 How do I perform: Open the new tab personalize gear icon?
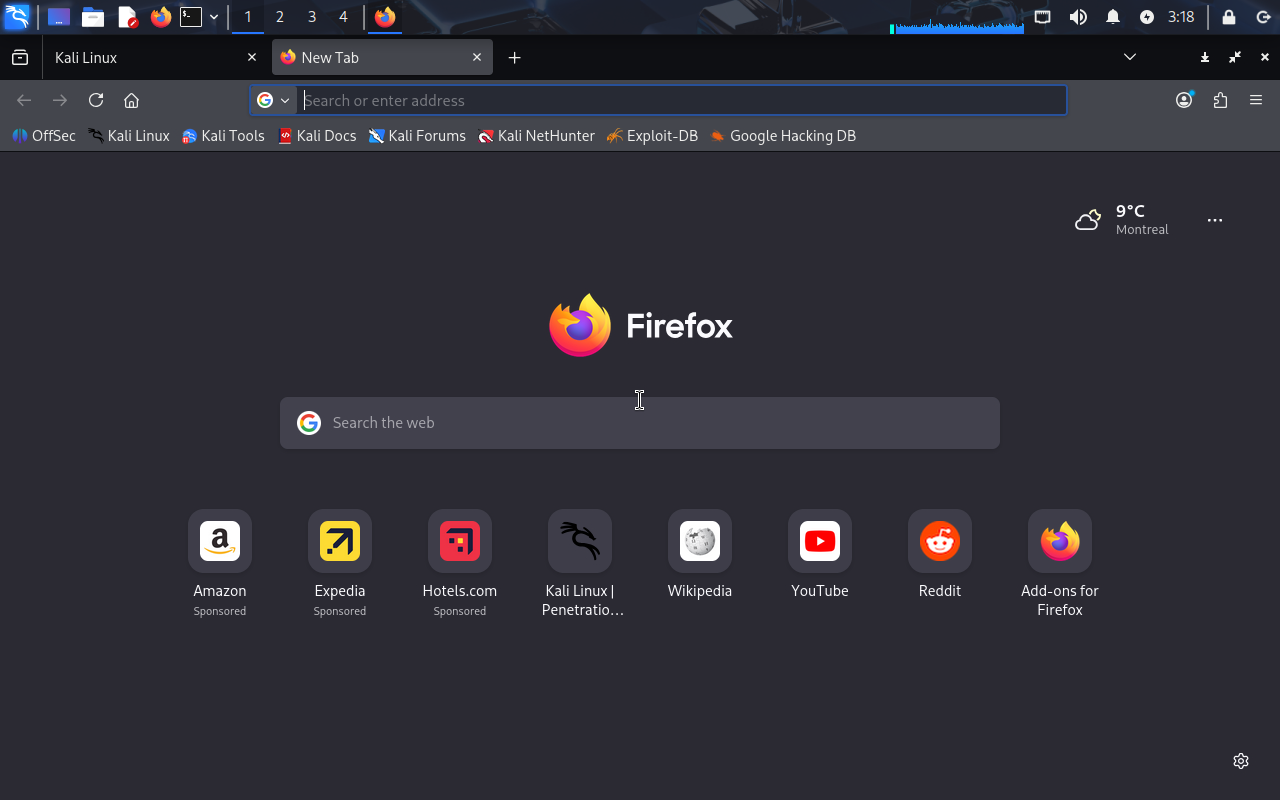click(x=1241, y=761)
